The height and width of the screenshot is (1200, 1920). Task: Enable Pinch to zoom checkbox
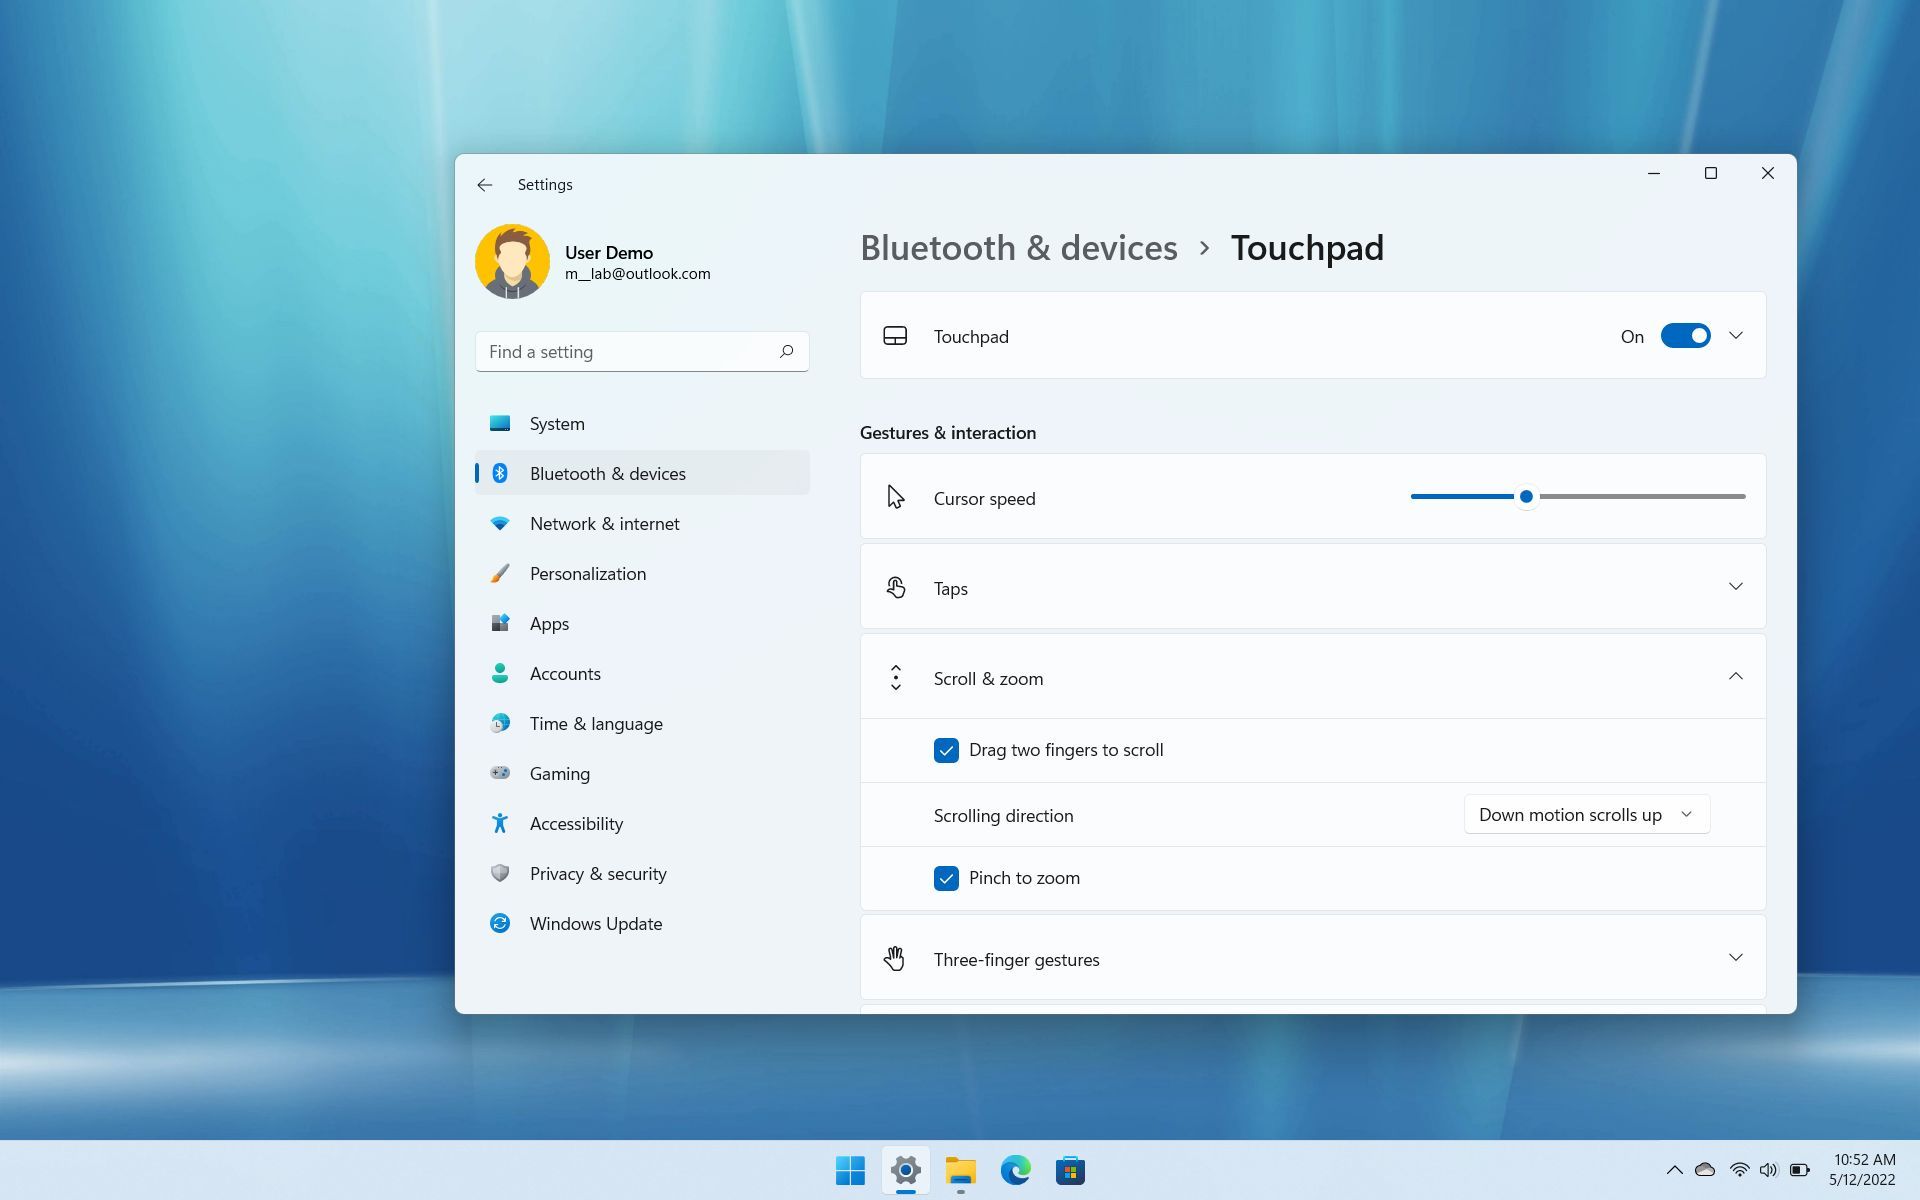[945, 876]
